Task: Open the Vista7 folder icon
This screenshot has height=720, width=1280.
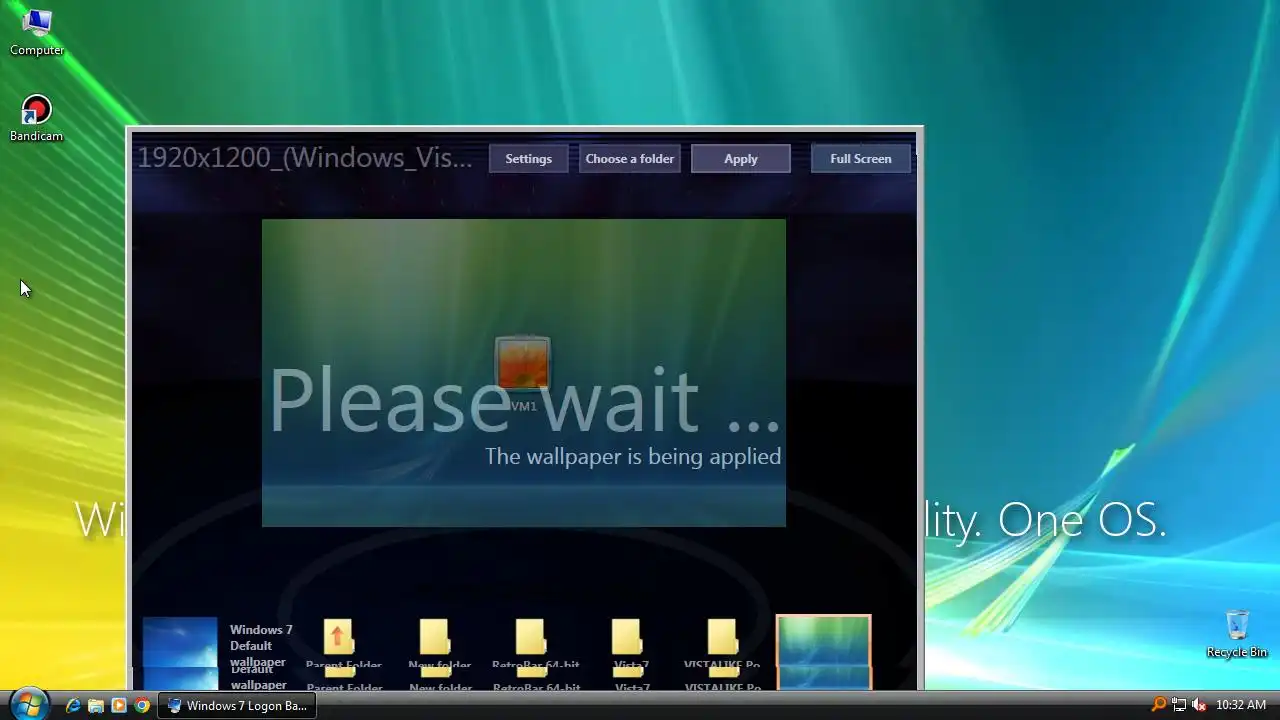Action: [x=626, y=638]
